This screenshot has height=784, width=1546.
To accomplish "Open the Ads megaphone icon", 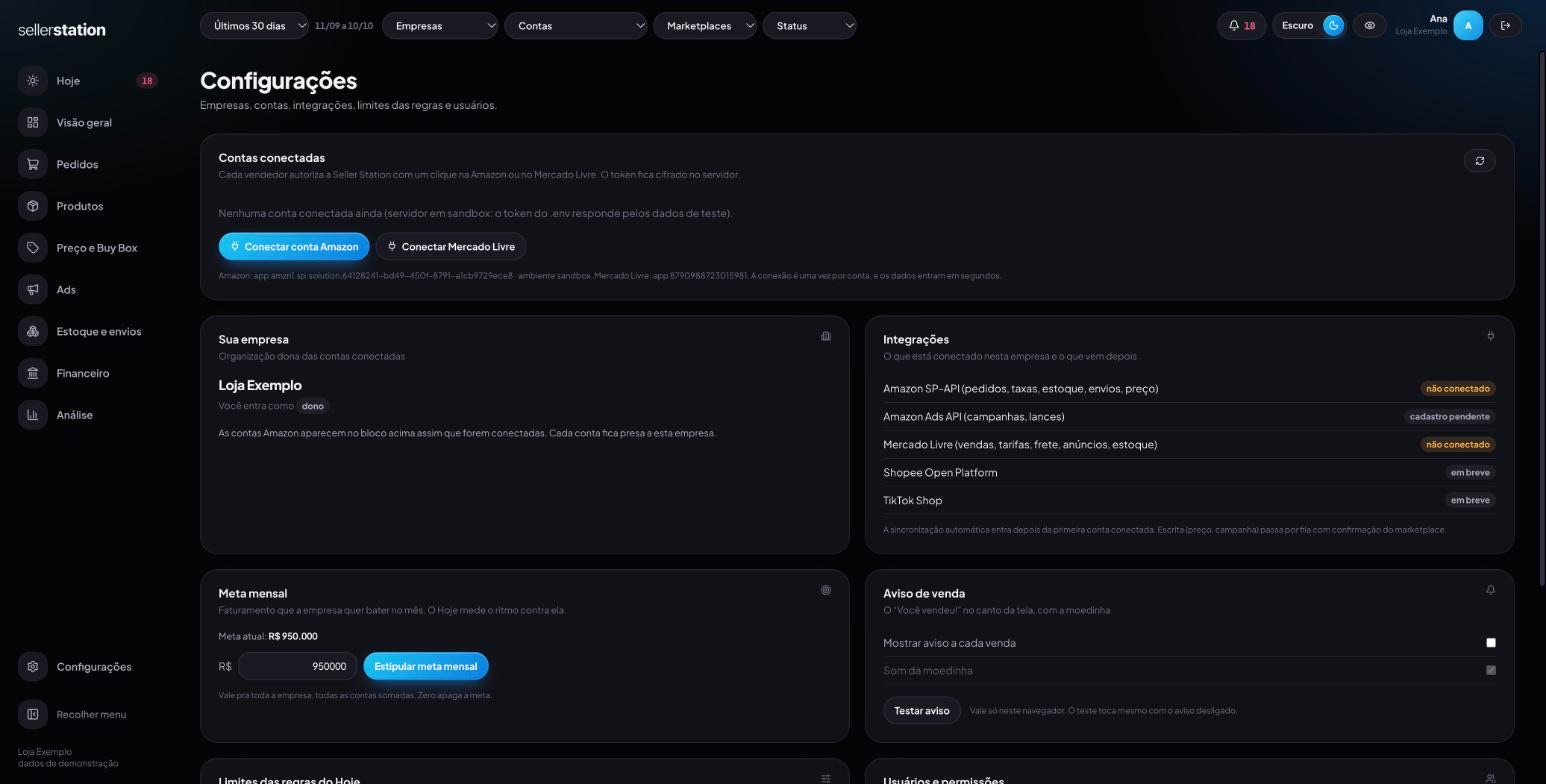I will 33,290.
